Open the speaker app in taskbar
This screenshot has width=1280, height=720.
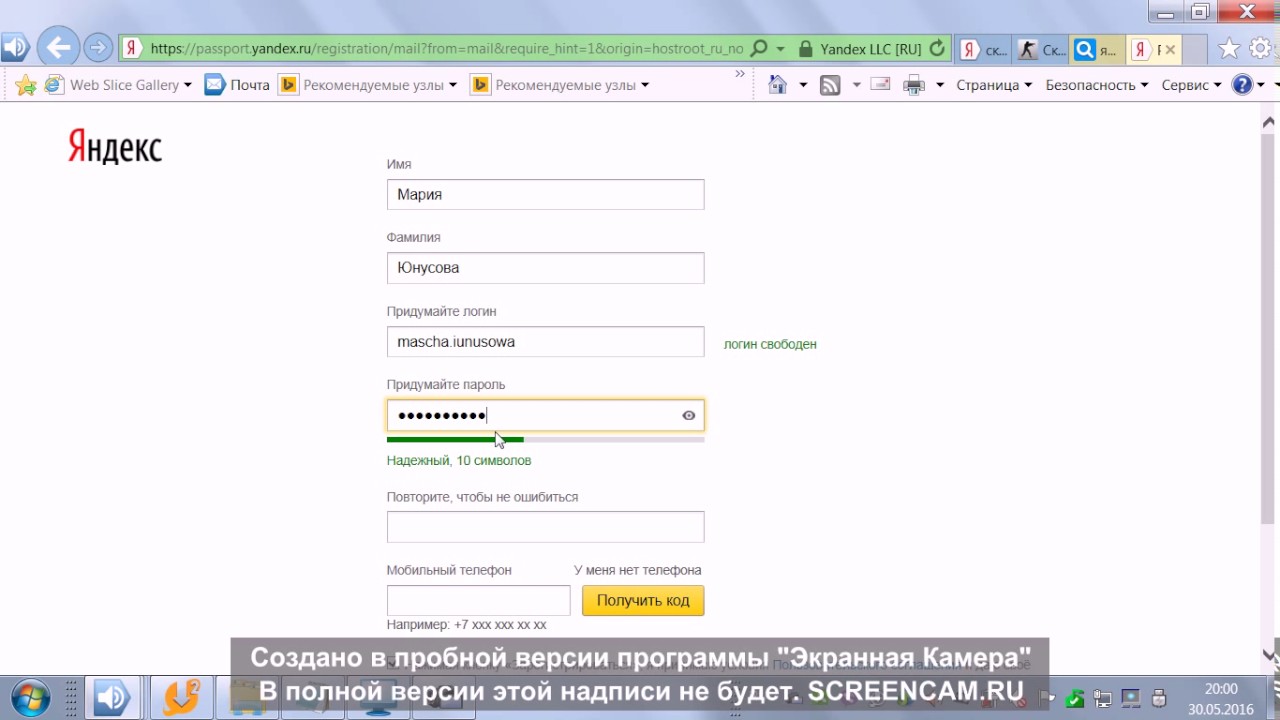(x=111, y=697)
